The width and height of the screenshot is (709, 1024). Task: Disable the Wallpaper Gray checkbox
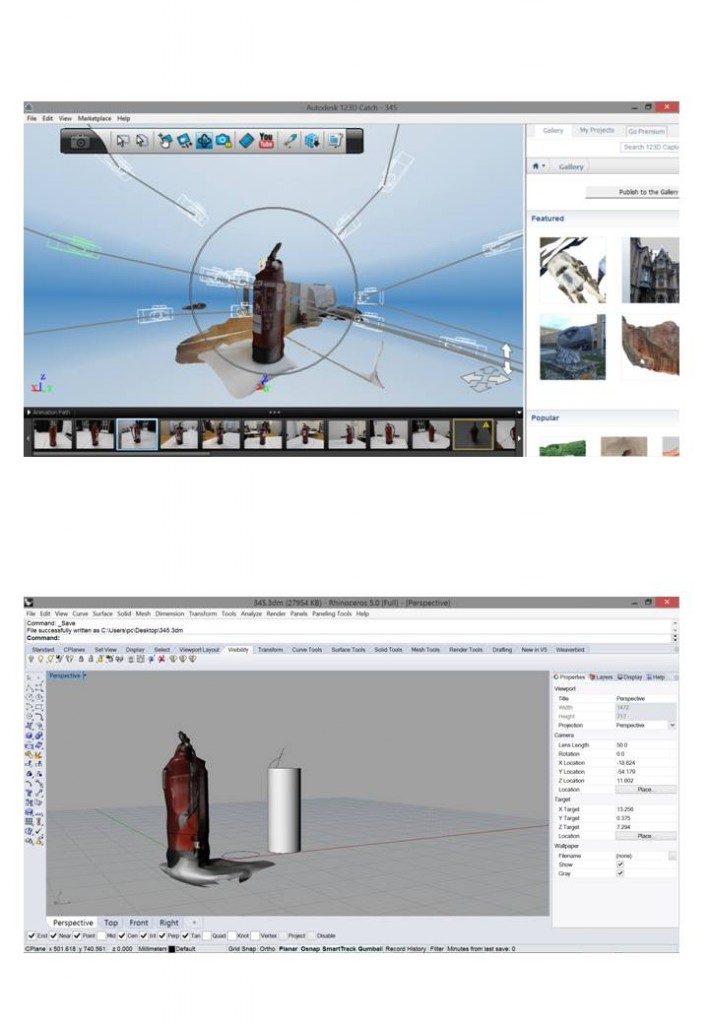click(x=620, y=874)
